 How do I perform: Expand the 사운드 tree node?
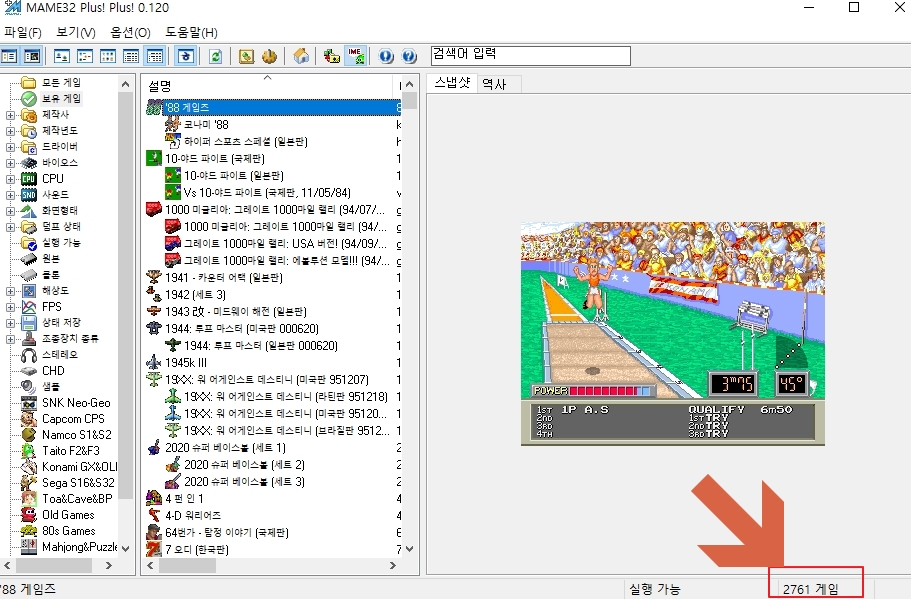(x=10, y=195)
